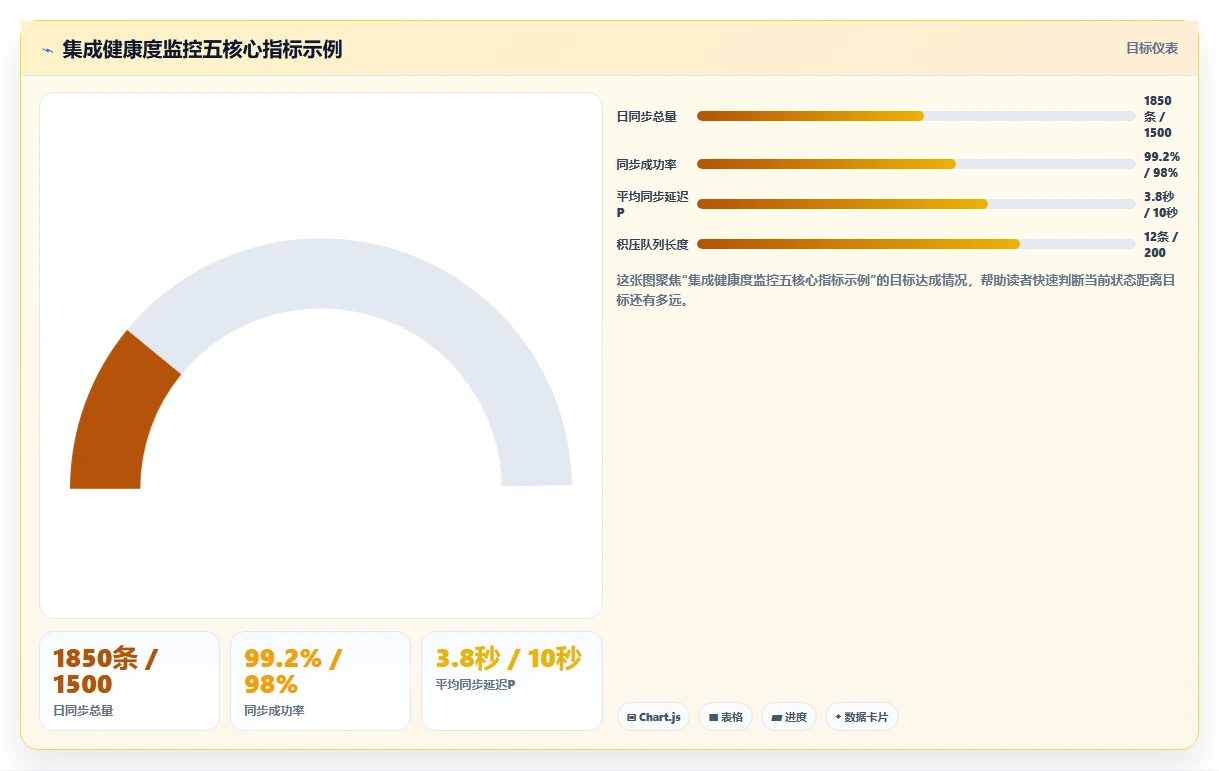1219x771 pixels.
Task: Click the 99.2% / 98% value beside progress bar
Action: [1162, 165]
